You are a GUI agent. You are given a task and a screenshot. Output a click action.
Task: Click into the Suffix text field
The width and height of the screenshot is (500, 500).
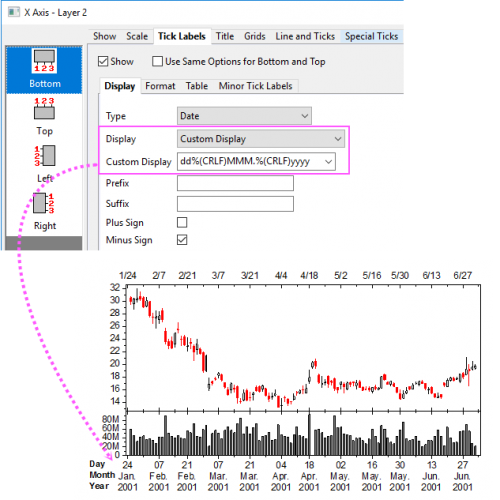(235, 204)
